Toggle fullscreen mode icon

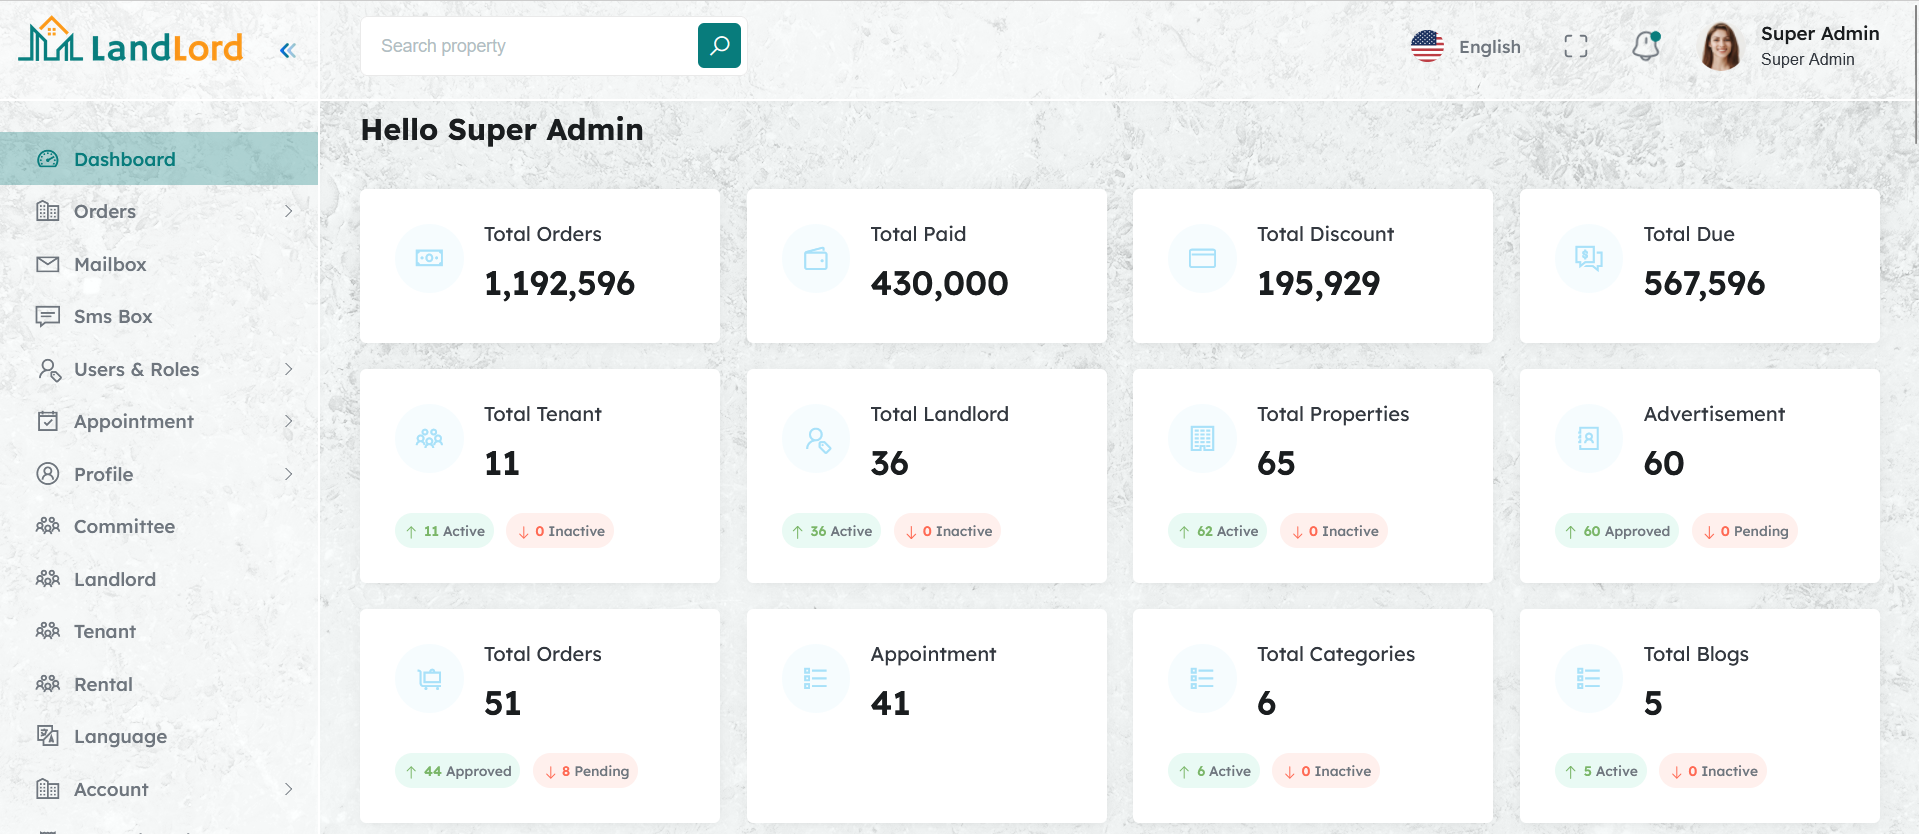pyautogui.click(x=1575, y=46)
